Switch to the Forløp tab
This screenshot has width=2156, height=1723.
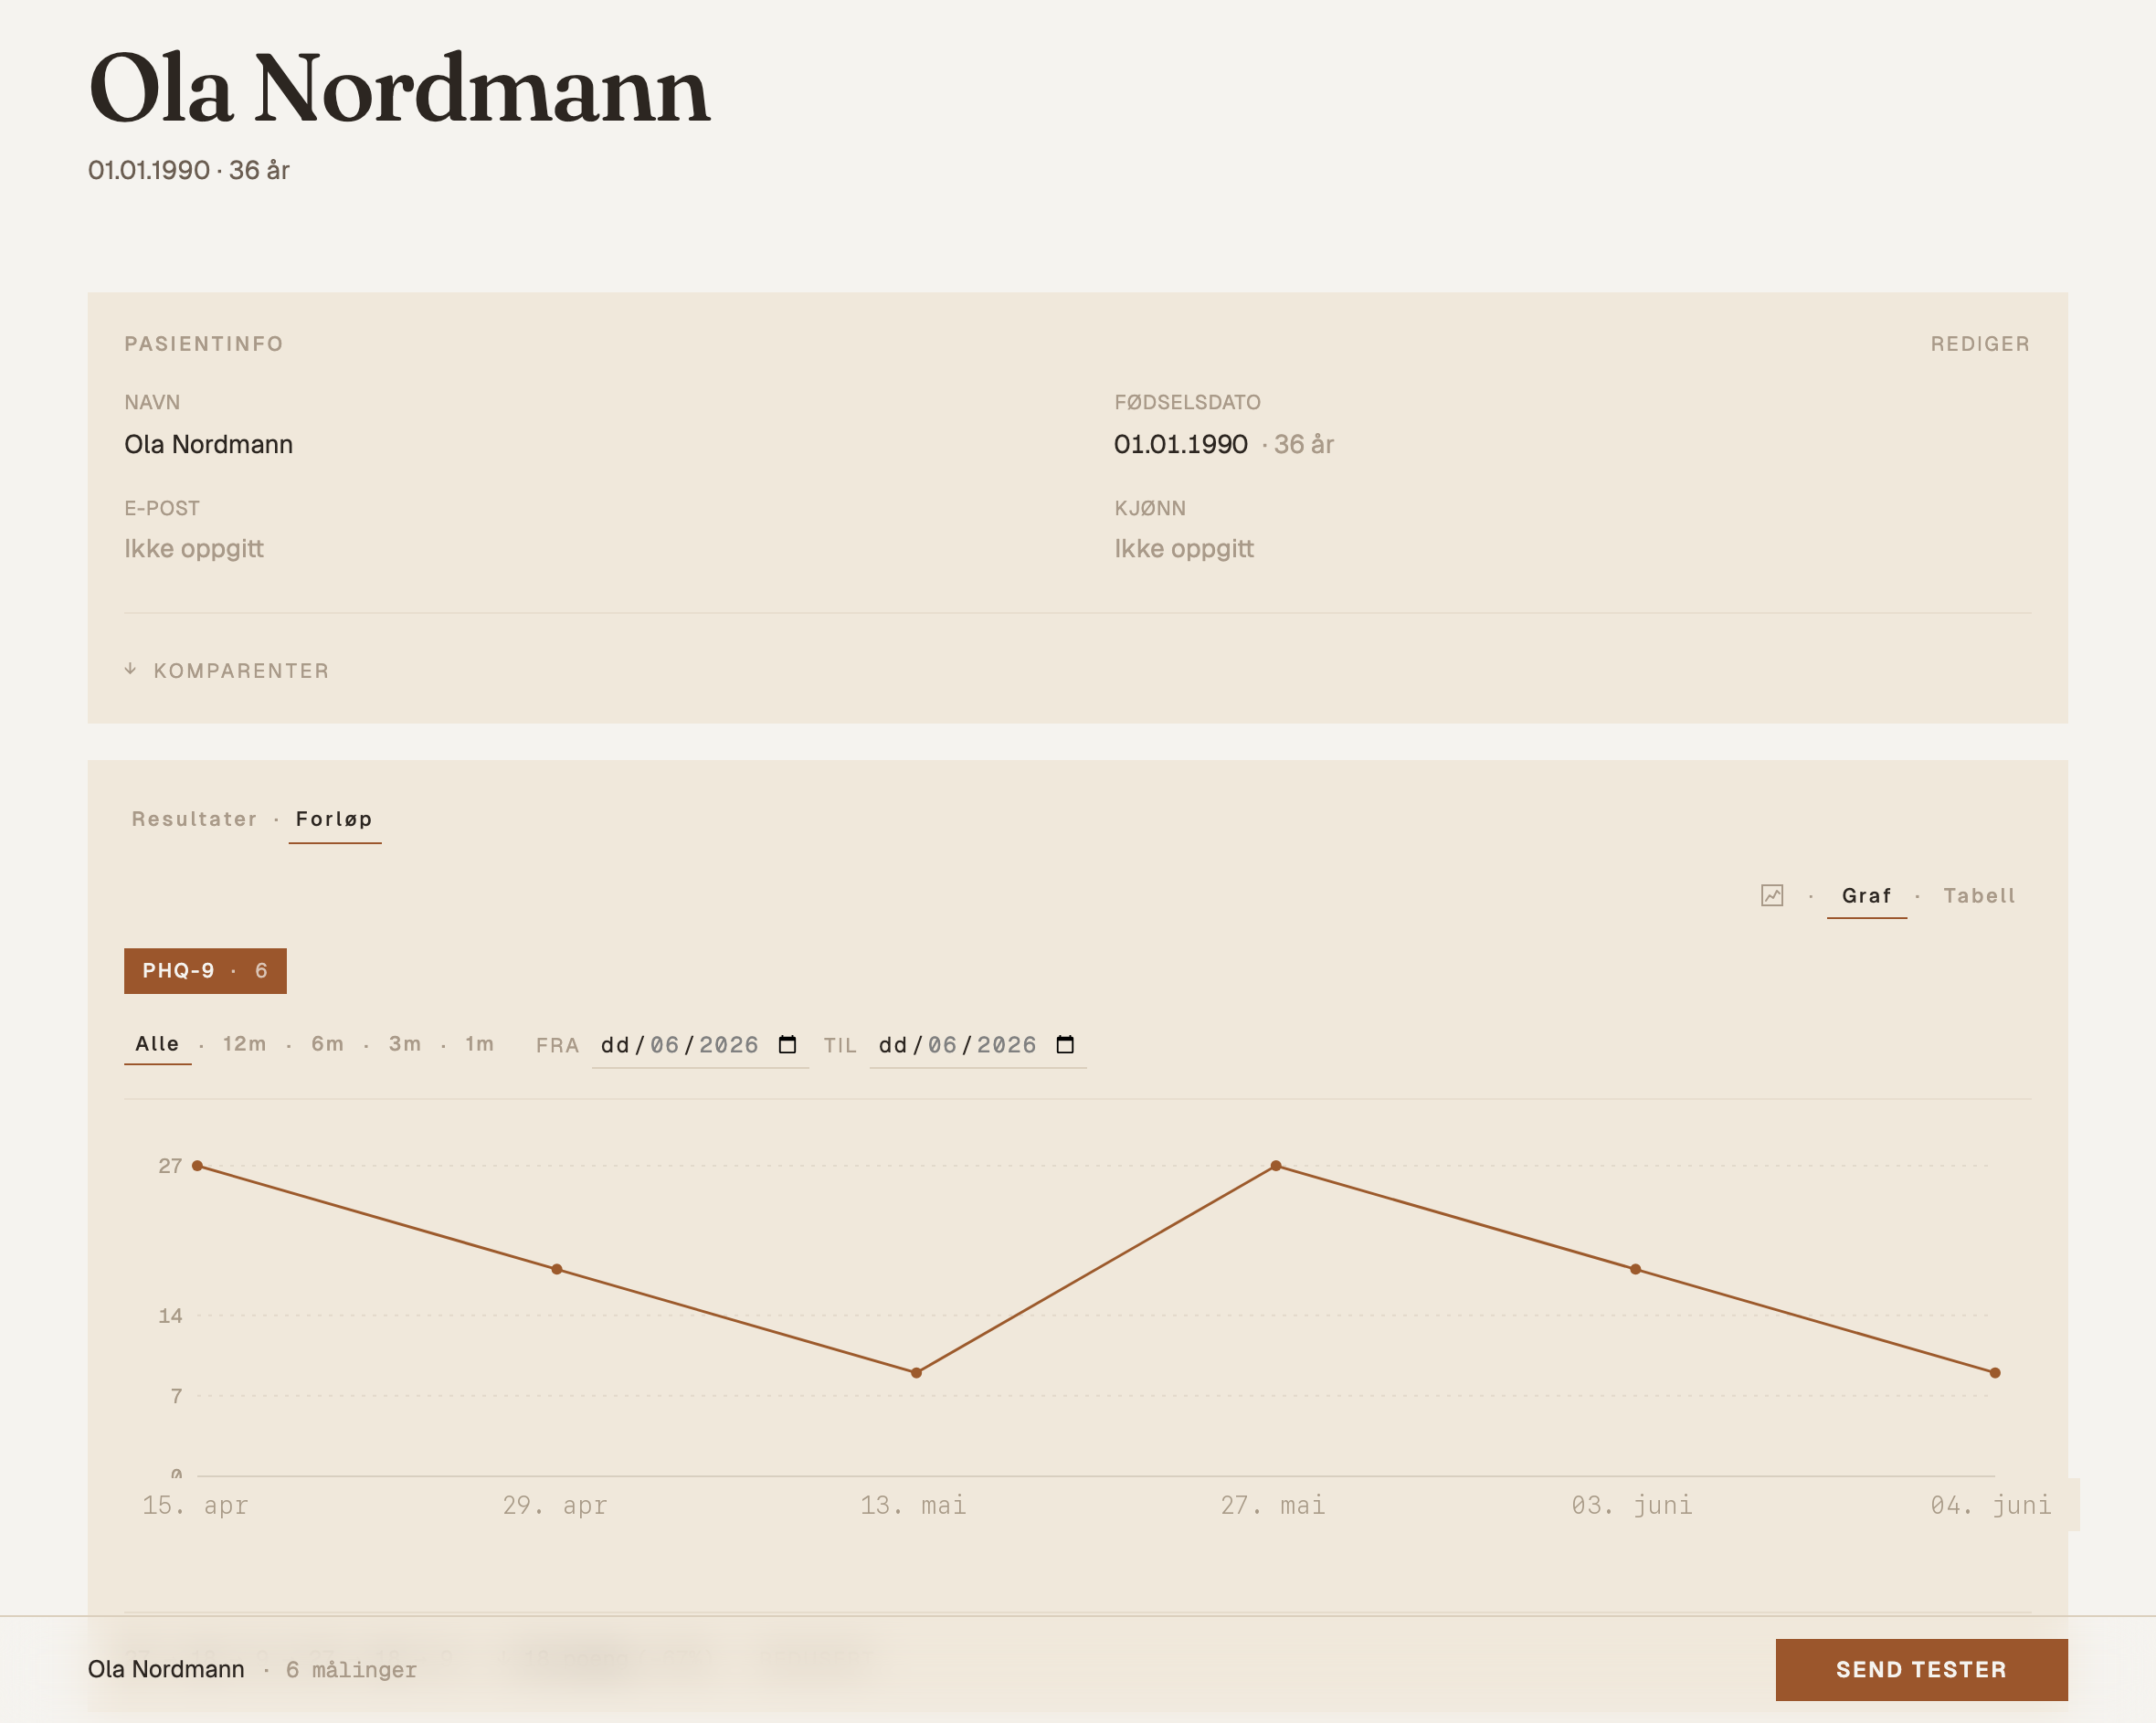(334, 819)
